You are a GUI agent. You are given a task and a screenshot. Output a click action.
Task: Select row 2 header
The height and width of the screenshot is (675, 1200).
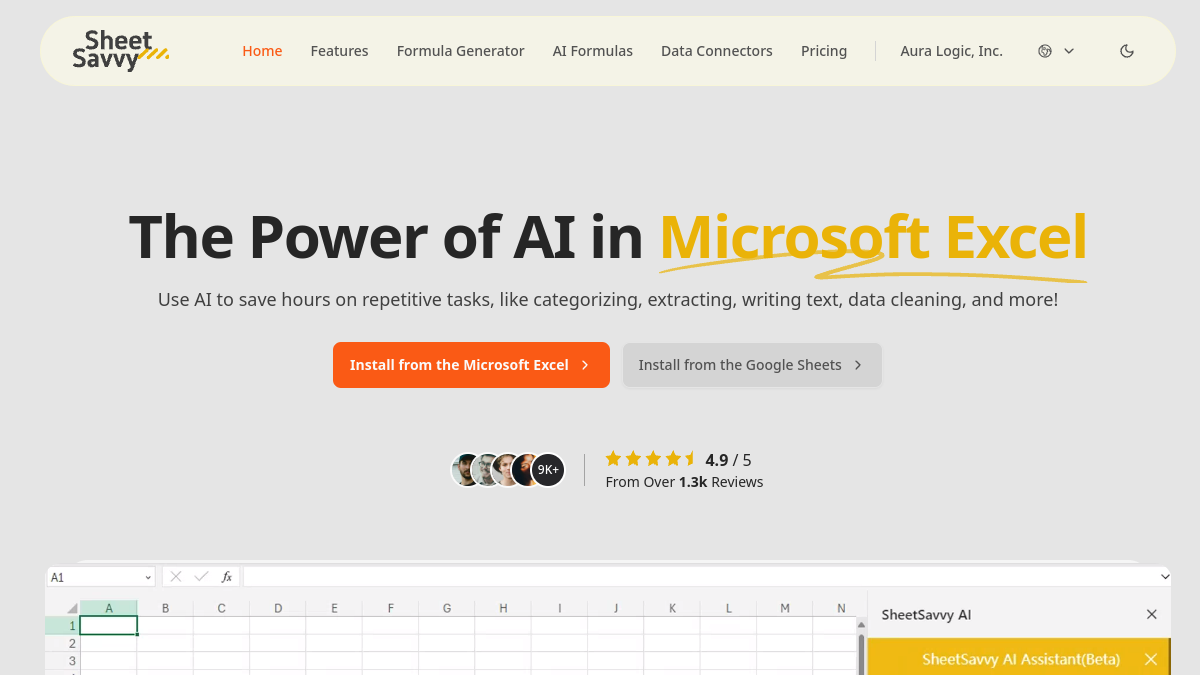click(63, 643)
